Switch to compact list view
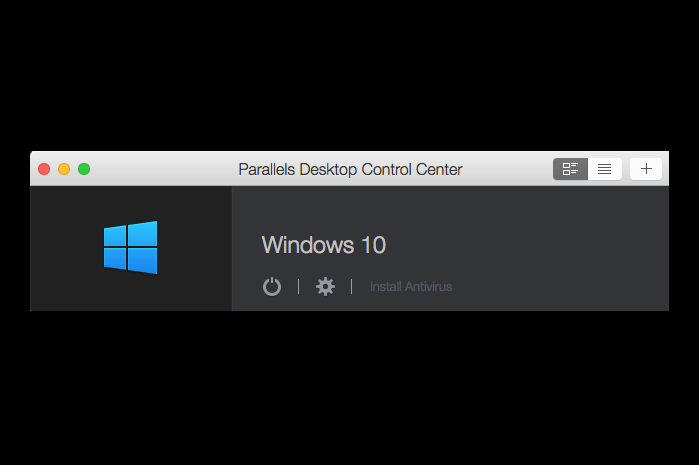Image resolution: width=699 pixels, height=465 pixels. 604,169
